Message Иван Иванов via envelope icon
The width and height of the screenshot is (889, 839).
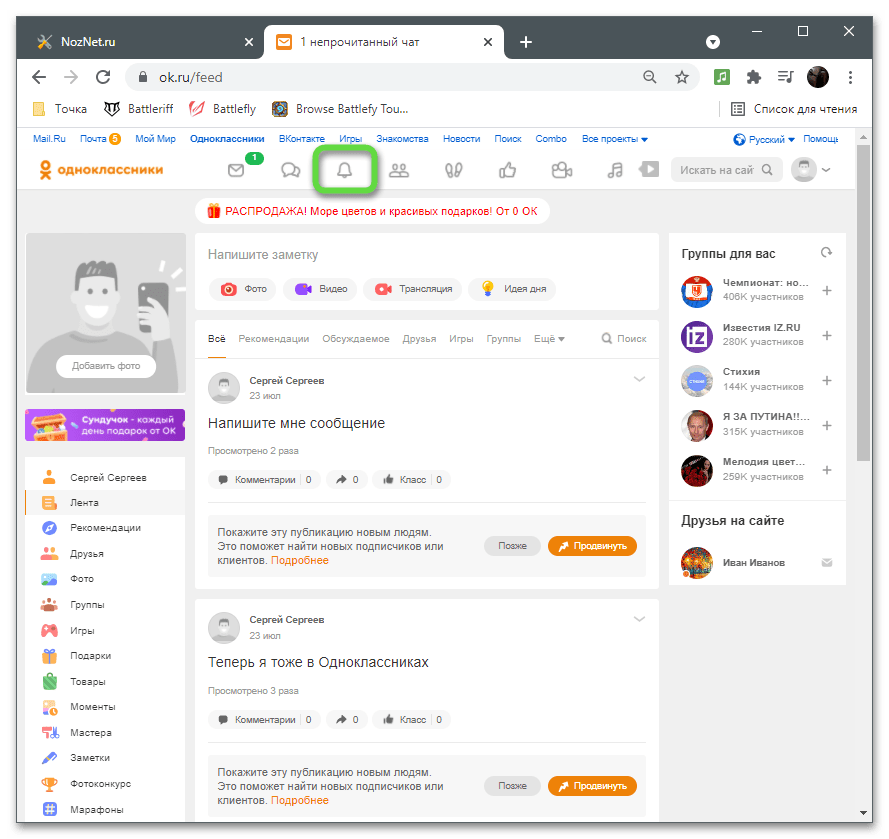click(x=827, y=562)
